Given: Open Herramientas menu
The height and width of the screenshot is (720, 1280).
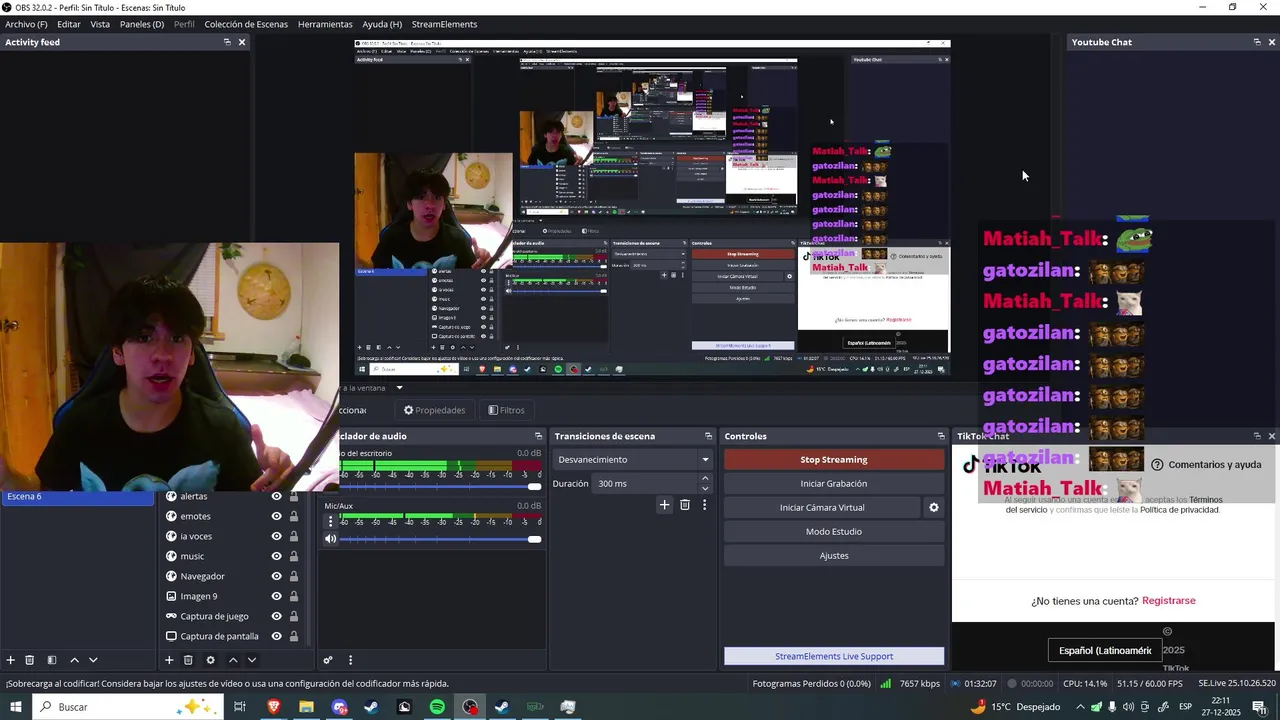Looking at the screenshot, I should (325, 24).
